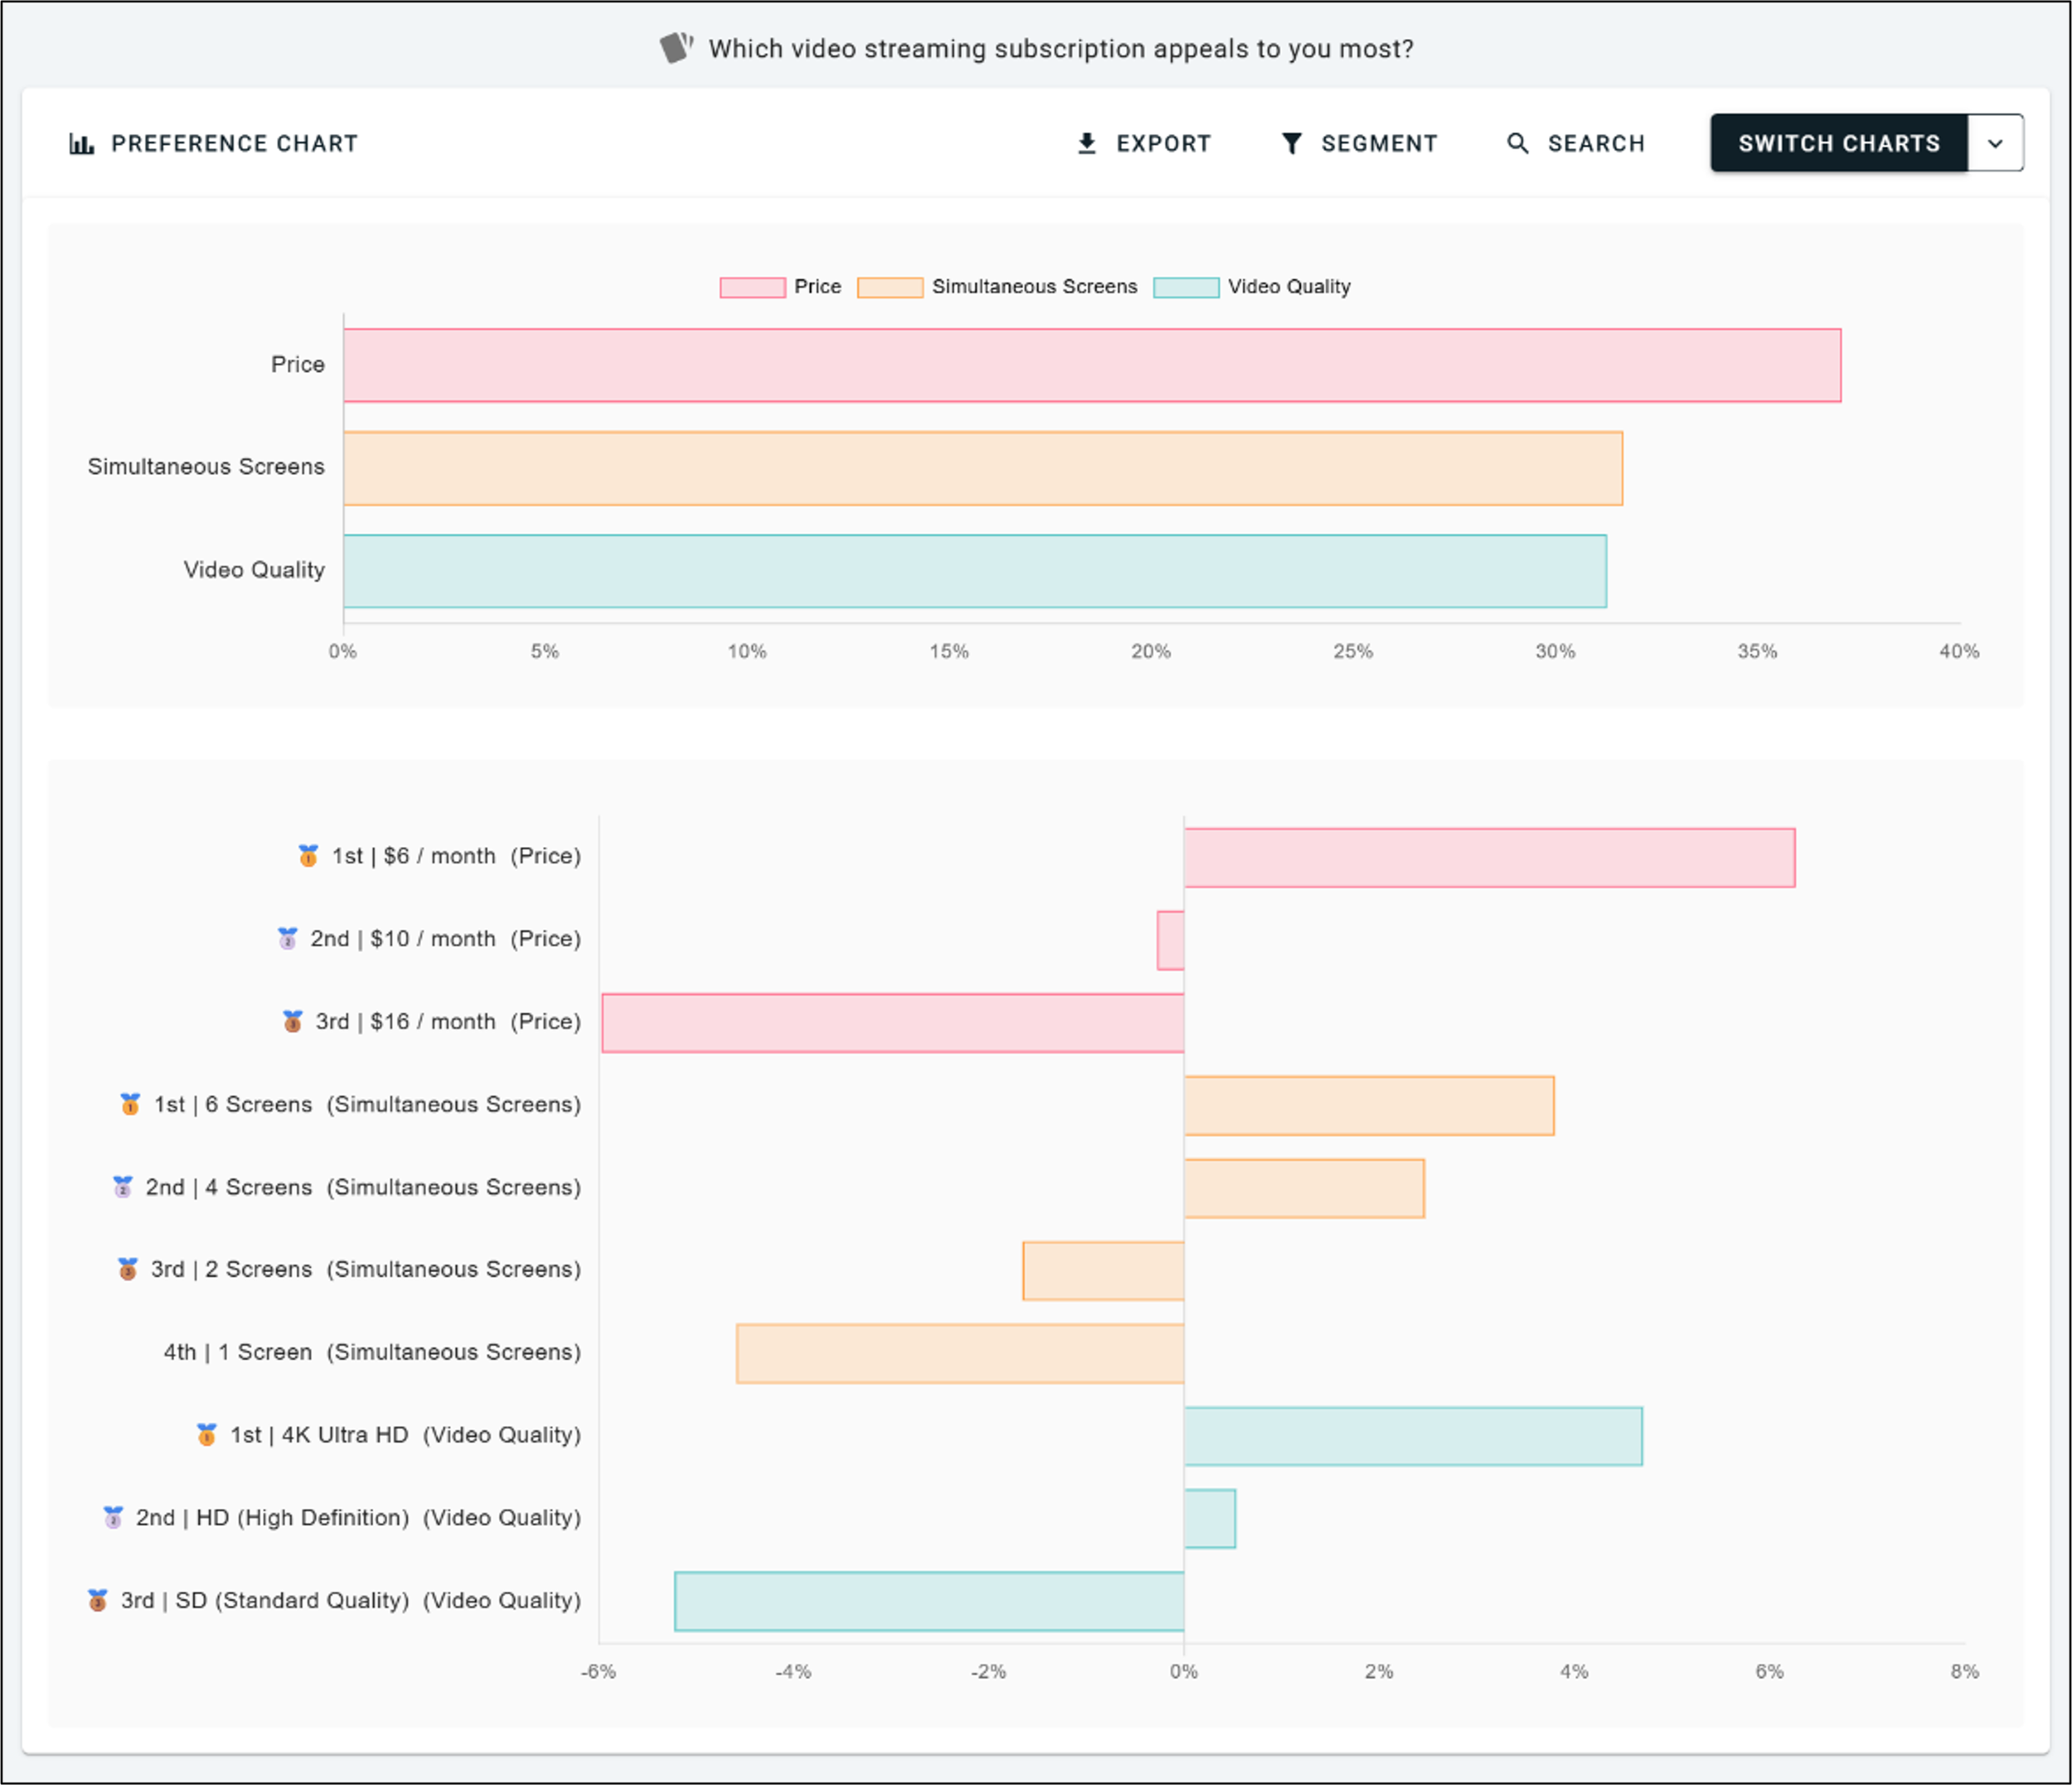This screenshot has width=2072, height=1785.
Task: Click the bronze medal icon for SD Standard Quality
Action: (98, 1600)
